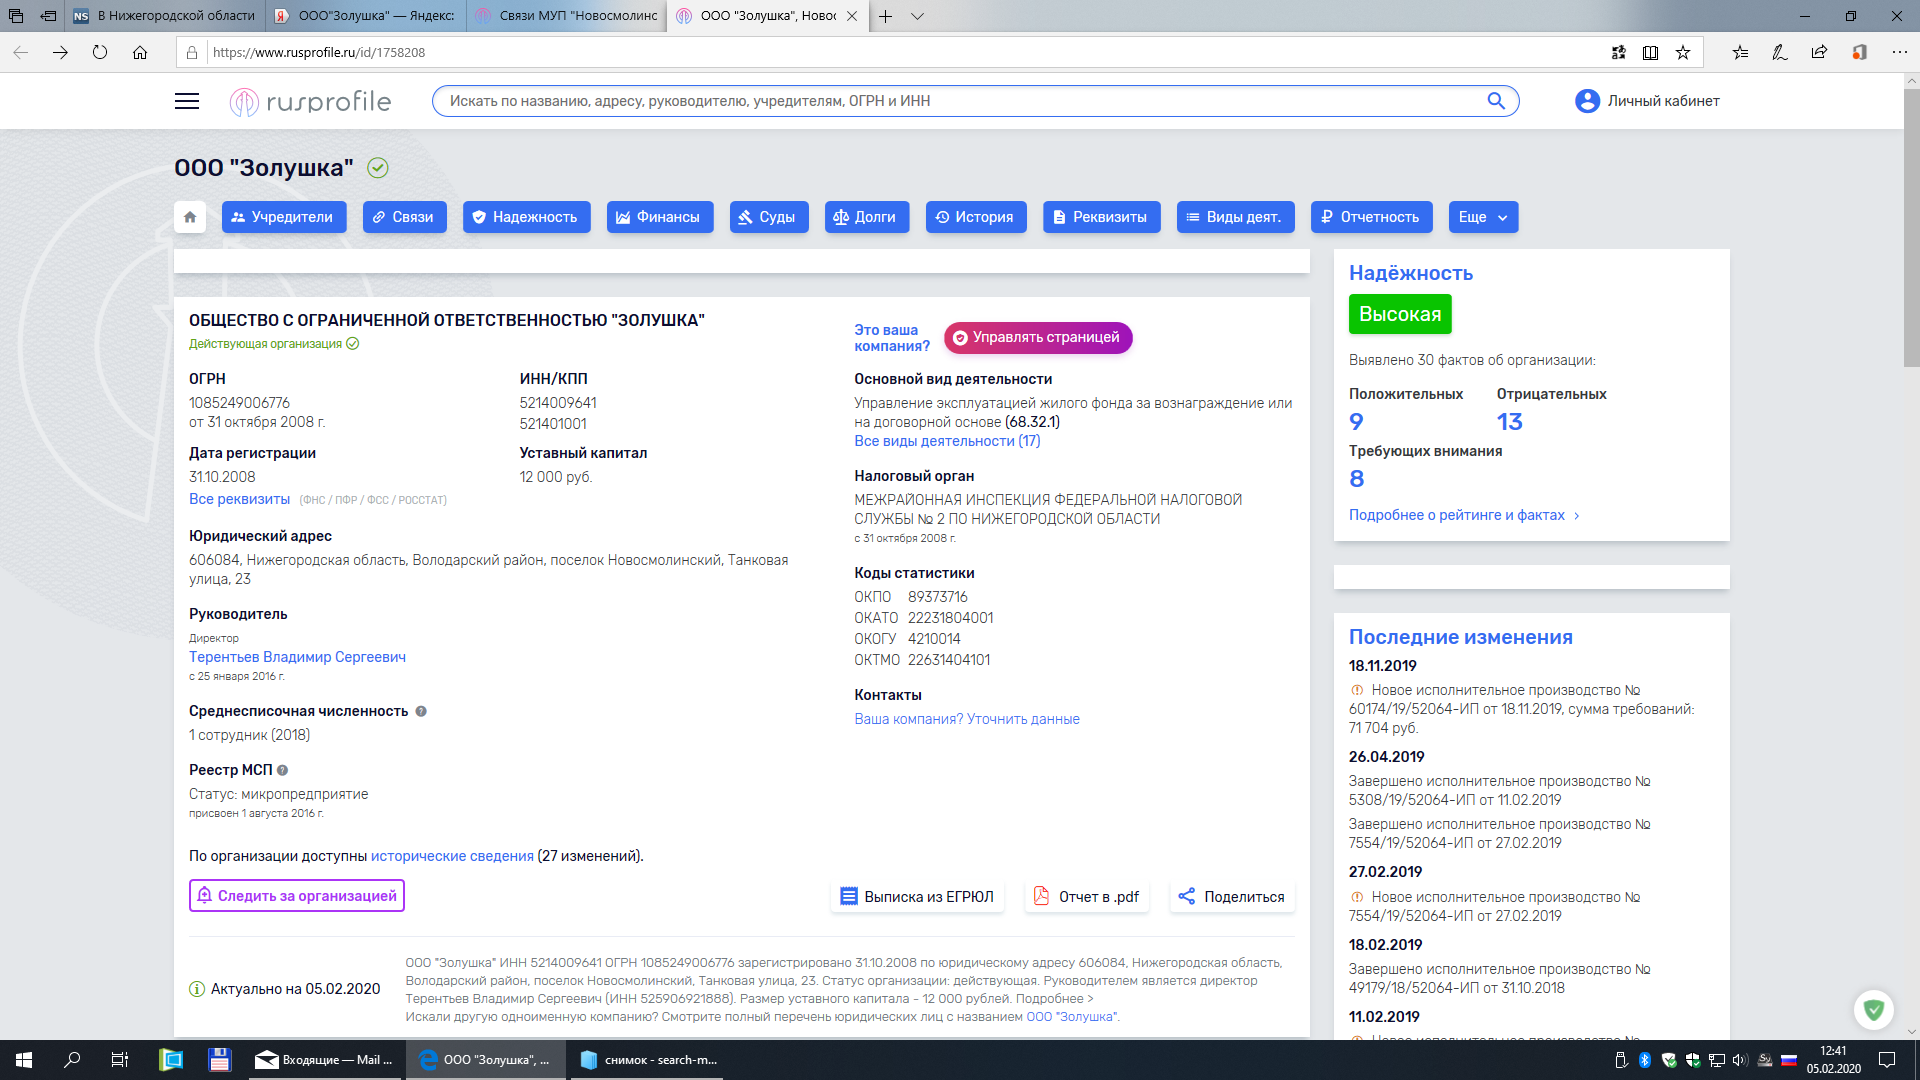Open the Долги section

tap(867, 217)
